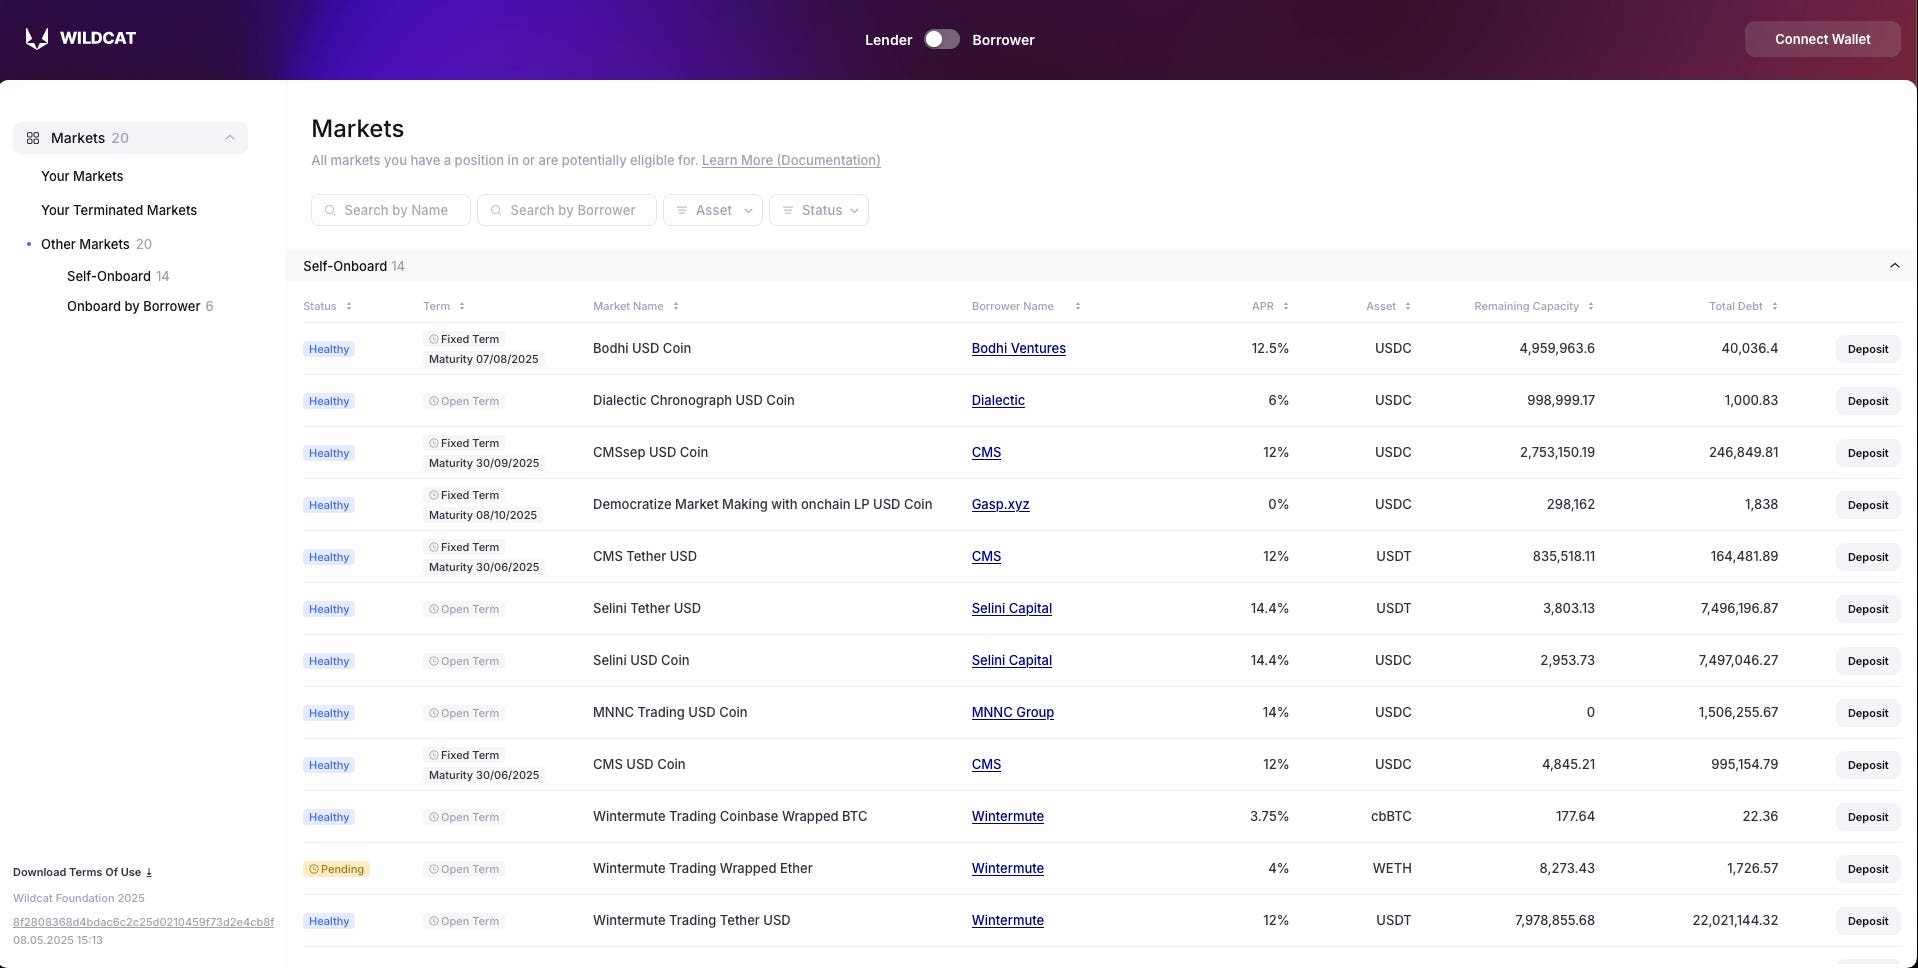1918x968 pixels.
Task: Open Gasp.xyz borrower link
Action: coord(1000,504)
